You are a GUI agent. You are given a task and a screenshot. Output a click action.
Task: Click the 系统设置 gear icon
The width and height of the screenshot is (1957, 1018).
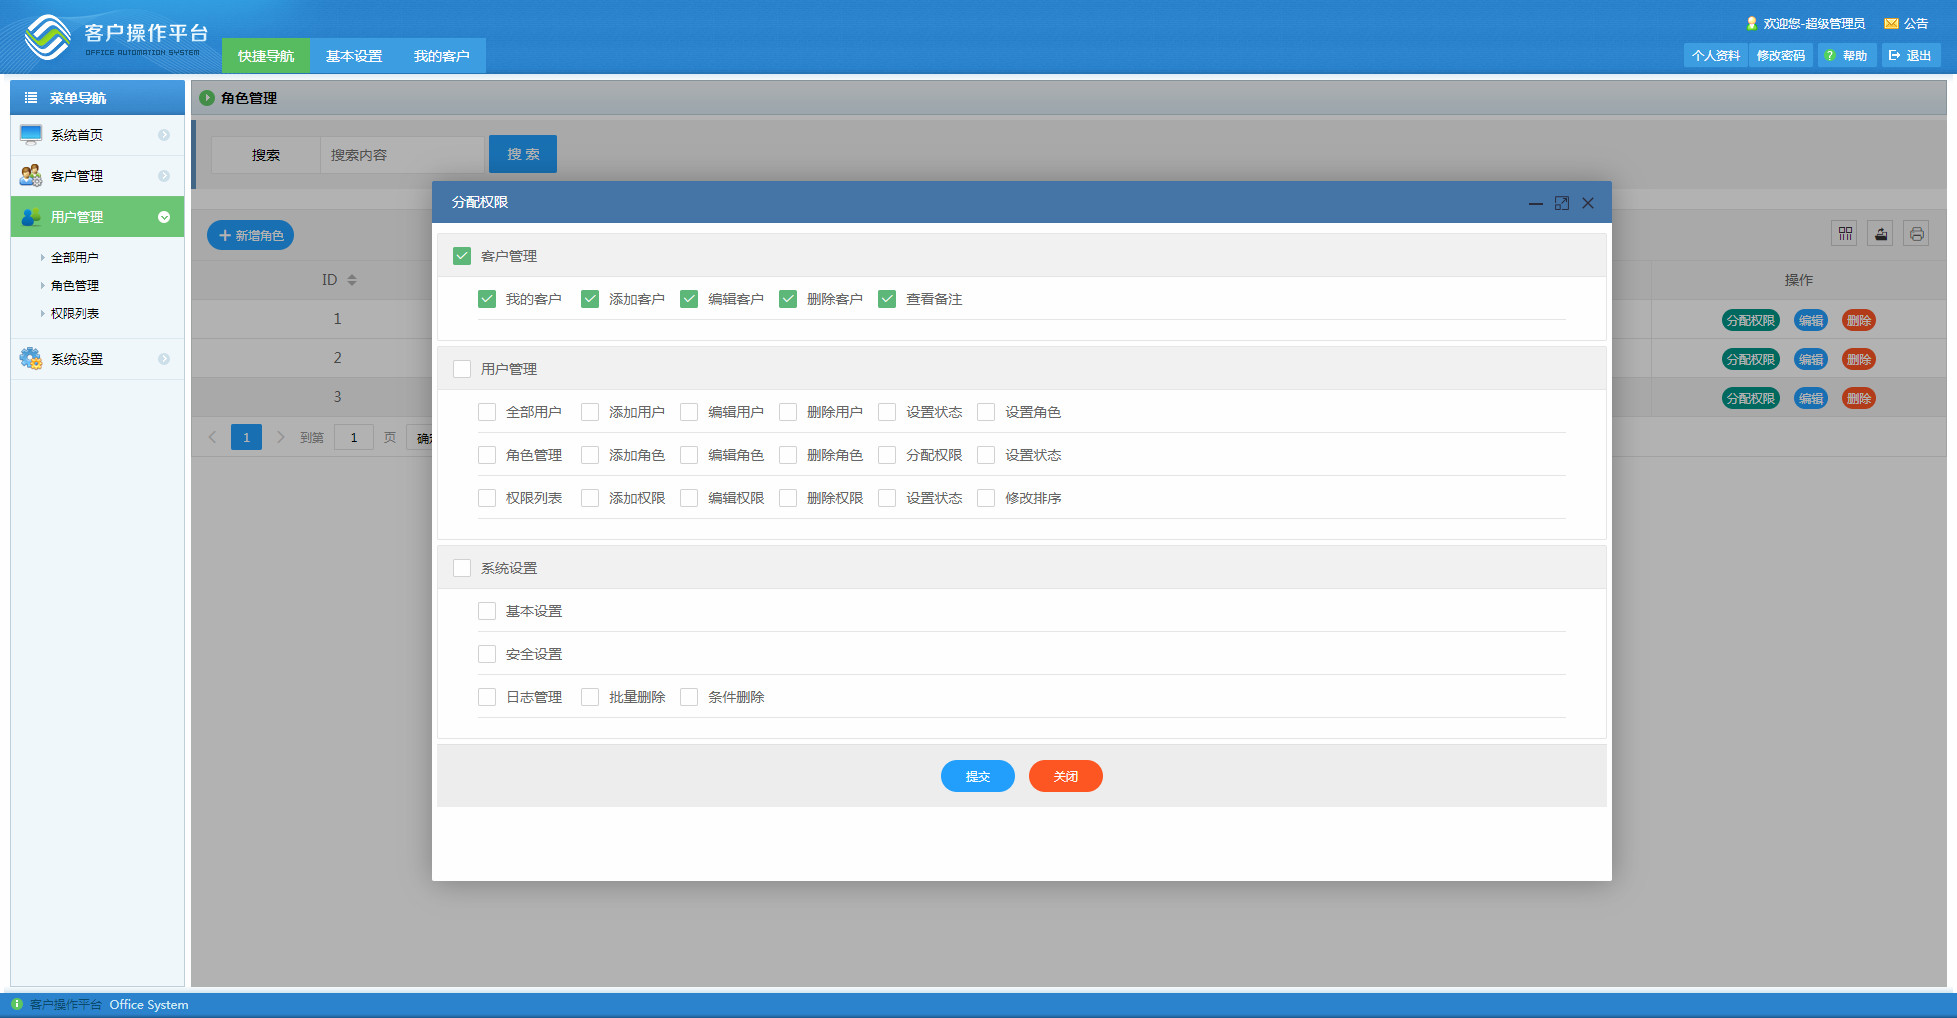point(31,358)
